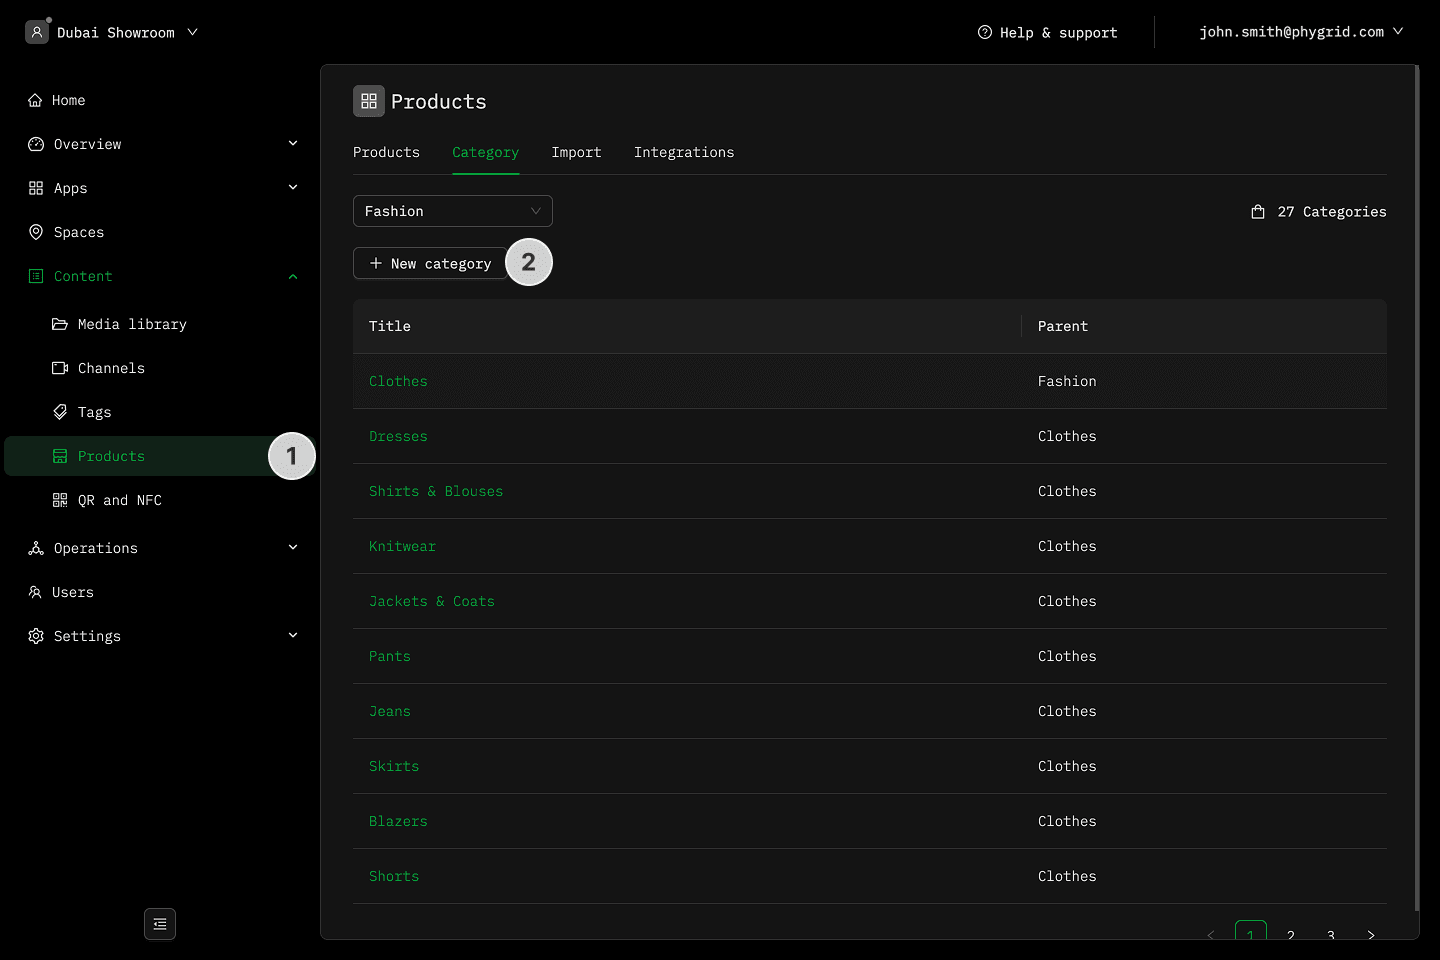Open the Spaces location pin icon
The width and height of the screenshot is (1440, 960).
click(36, 232)
